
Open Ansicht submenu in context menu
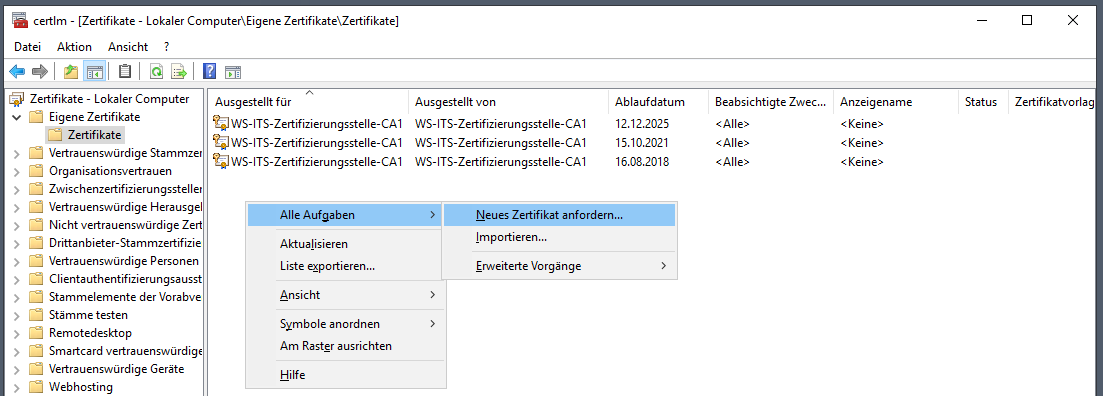click(x=345, y=295)
